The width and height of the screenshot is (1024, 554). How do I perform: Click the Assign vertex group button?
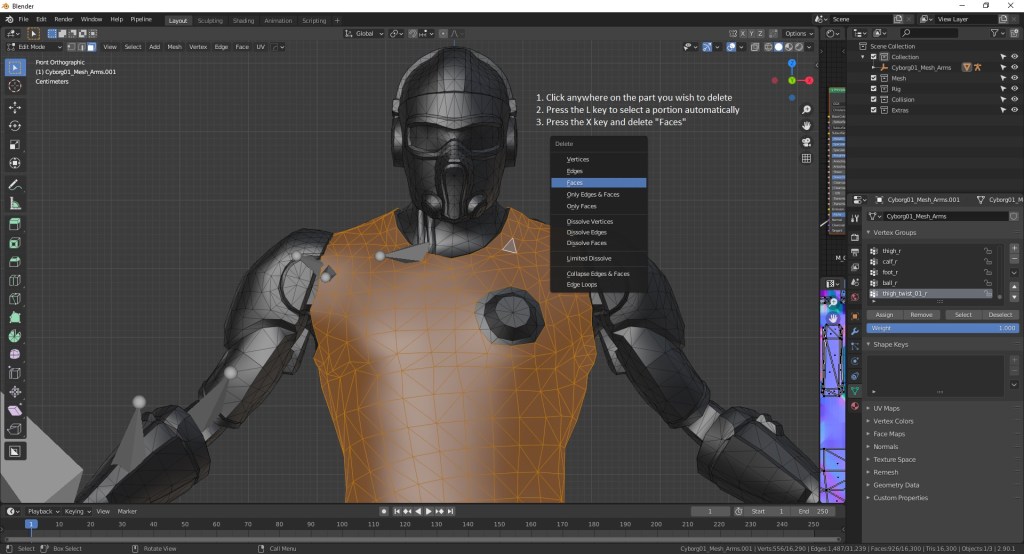pyautogui.click(x=884, y=315)
